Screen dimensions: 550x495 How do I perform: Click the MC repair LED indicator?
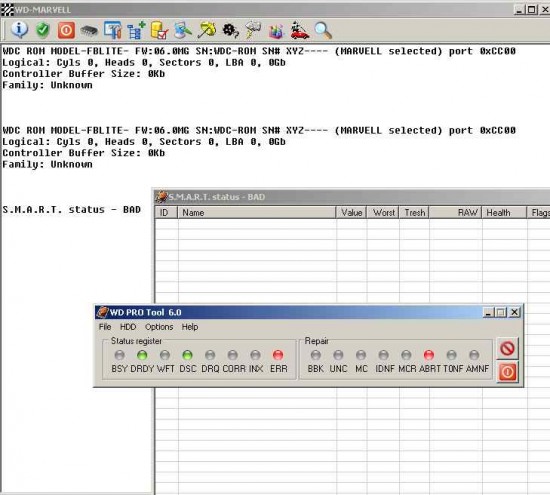[x=361, y=355]
